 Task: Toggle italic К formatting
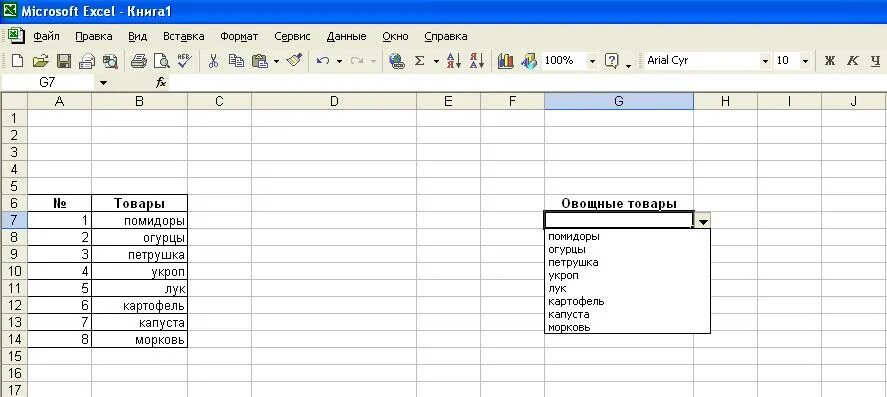853,61
